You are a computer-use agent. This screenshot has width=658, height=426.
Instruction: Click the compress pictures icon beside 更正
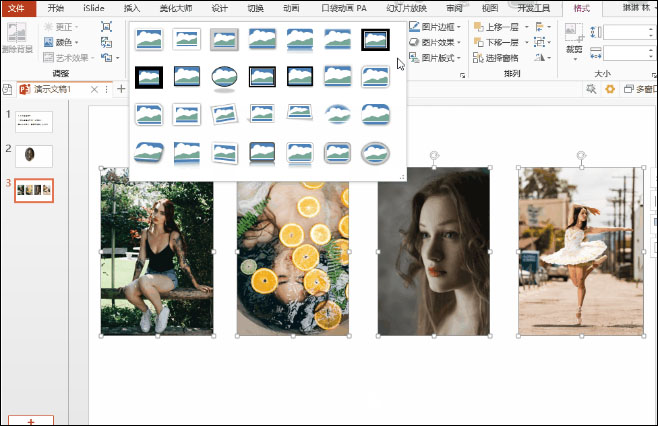(107, 27)
